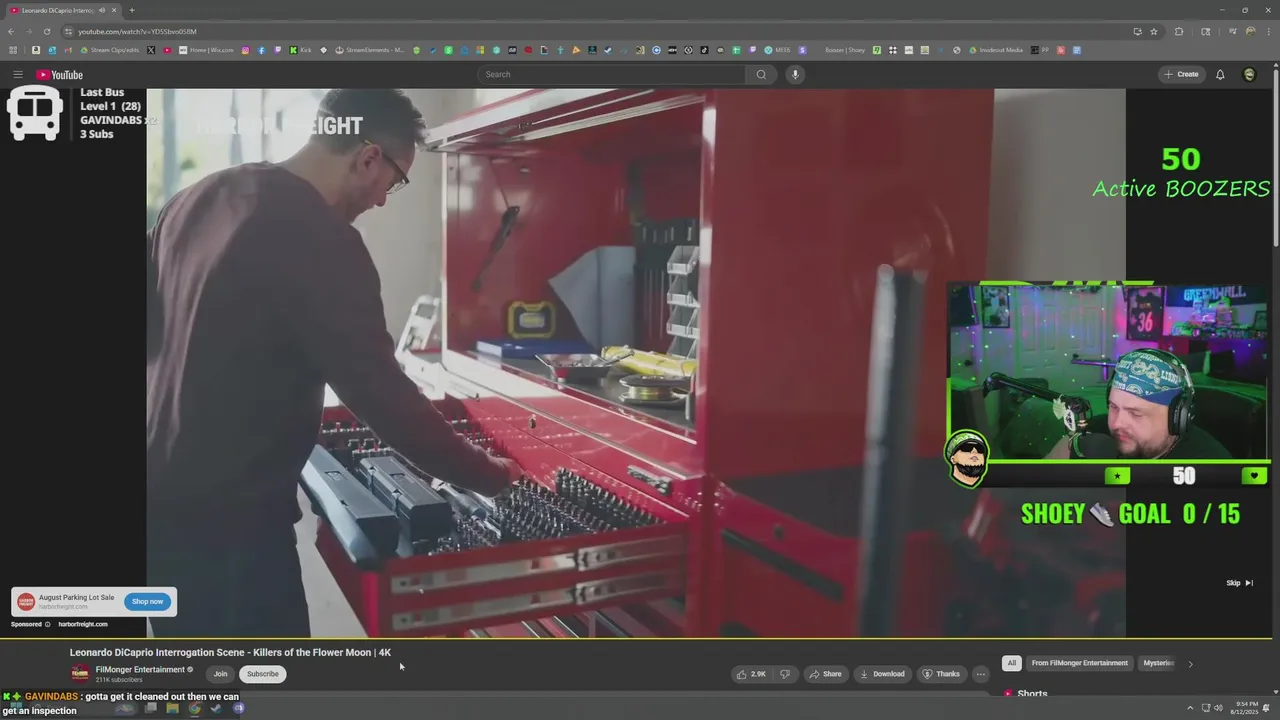Go forward in browser history

pos(28,31)
